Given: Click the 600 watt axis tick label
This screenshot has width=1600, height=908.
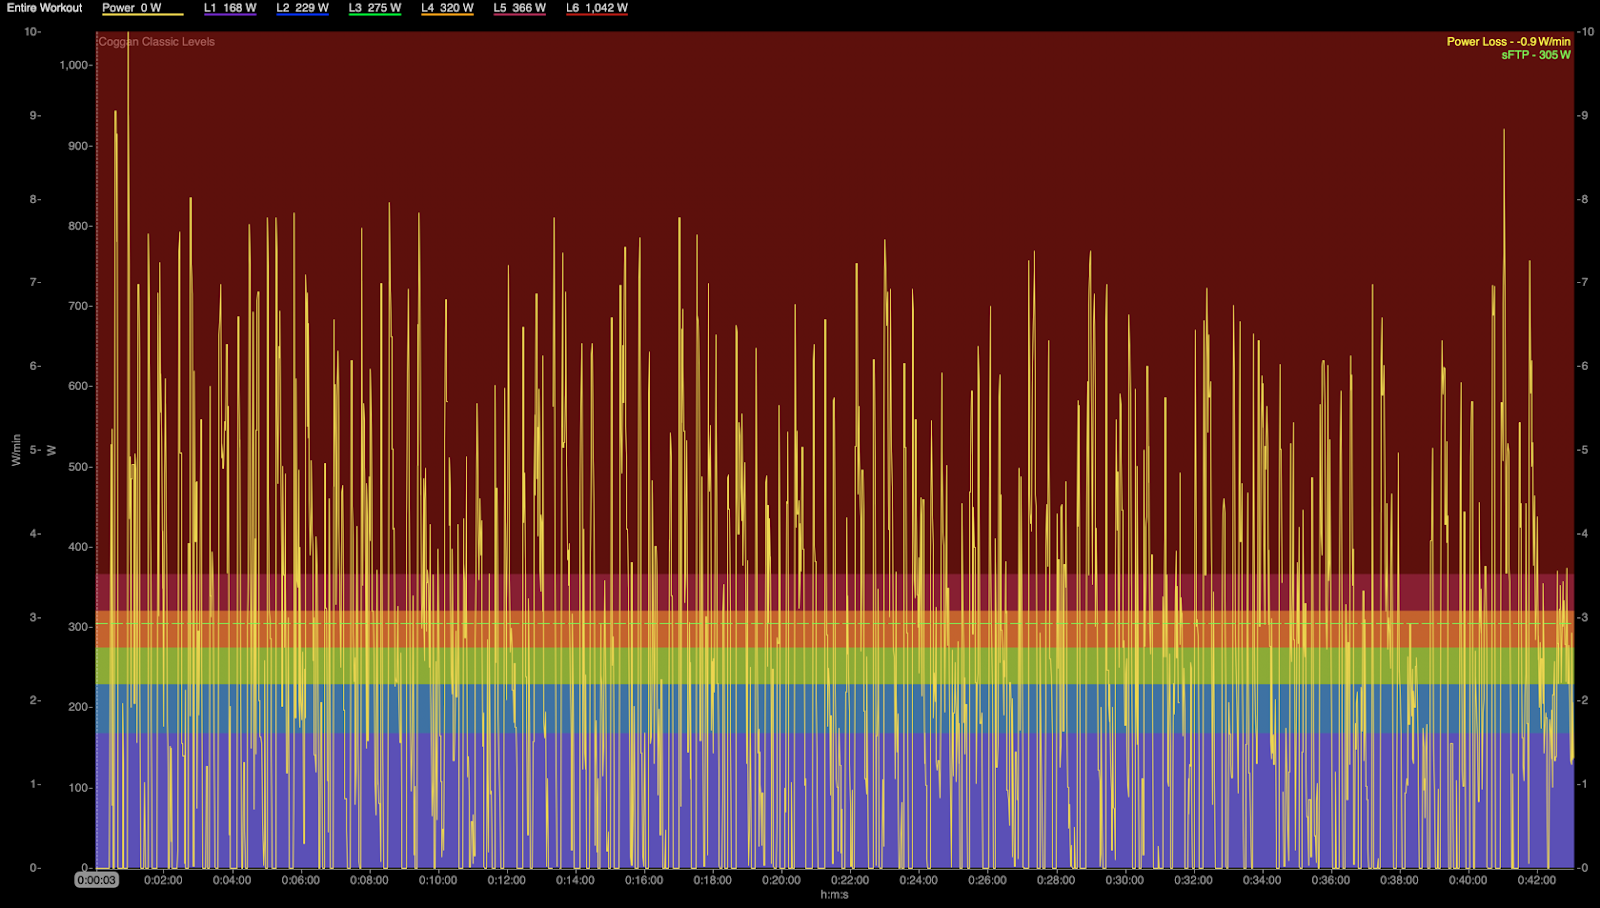Looking at the screenshot, I should 79,386.
